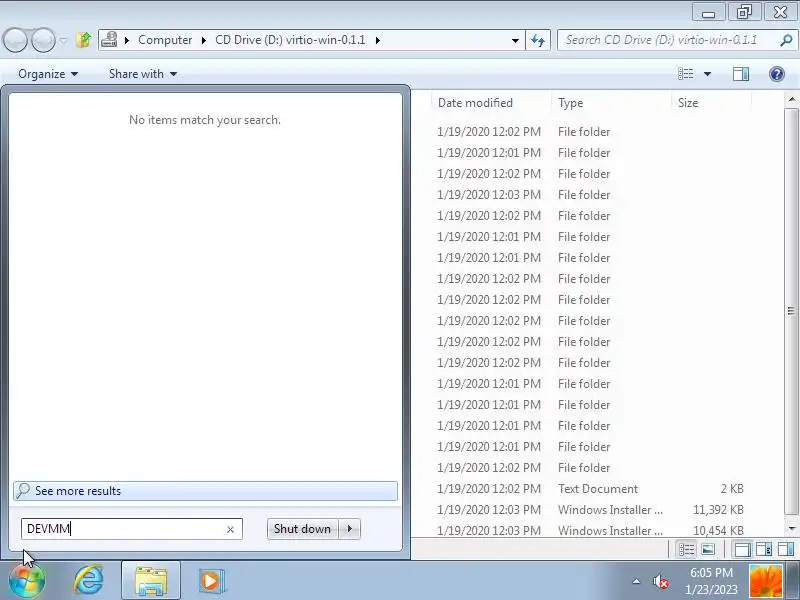
Task: Click the scroll down arrow of the file list
Action: pos(792,529)
